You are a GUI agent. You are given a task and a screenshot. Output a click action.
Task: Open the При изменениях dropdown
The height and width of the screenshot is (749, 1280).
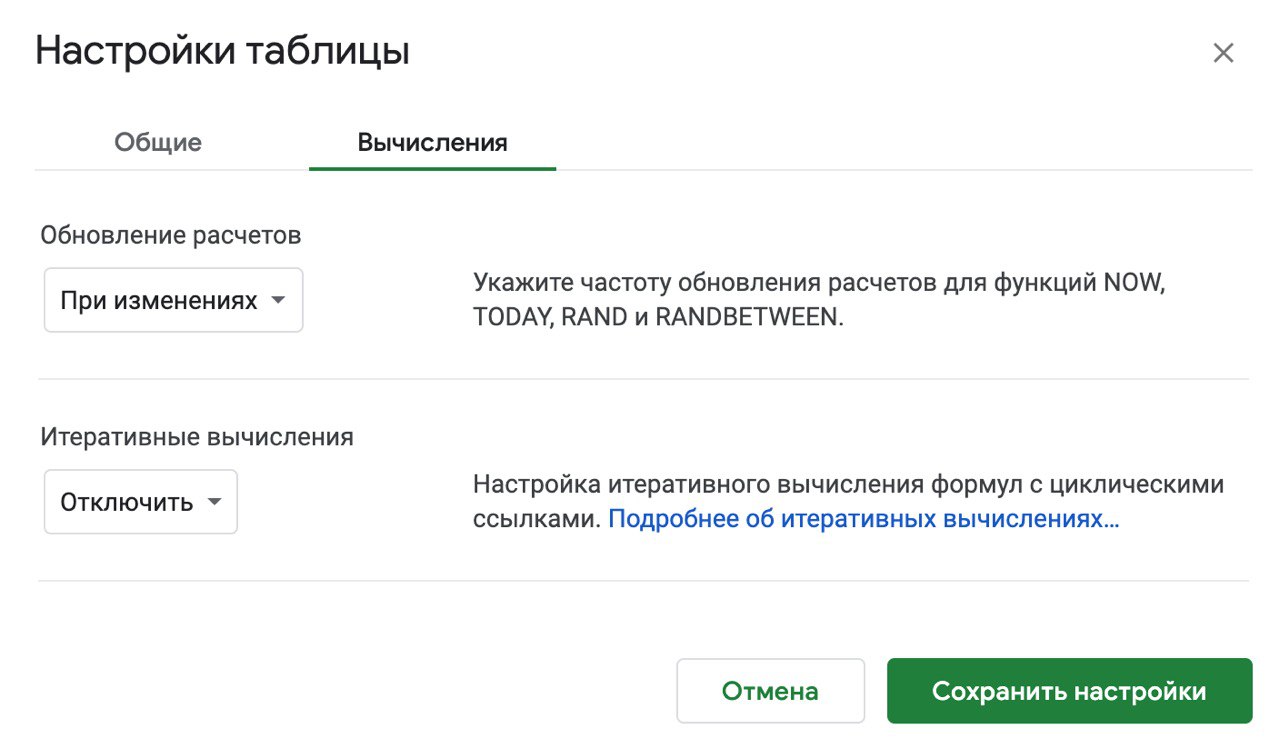tap(173, 300)
